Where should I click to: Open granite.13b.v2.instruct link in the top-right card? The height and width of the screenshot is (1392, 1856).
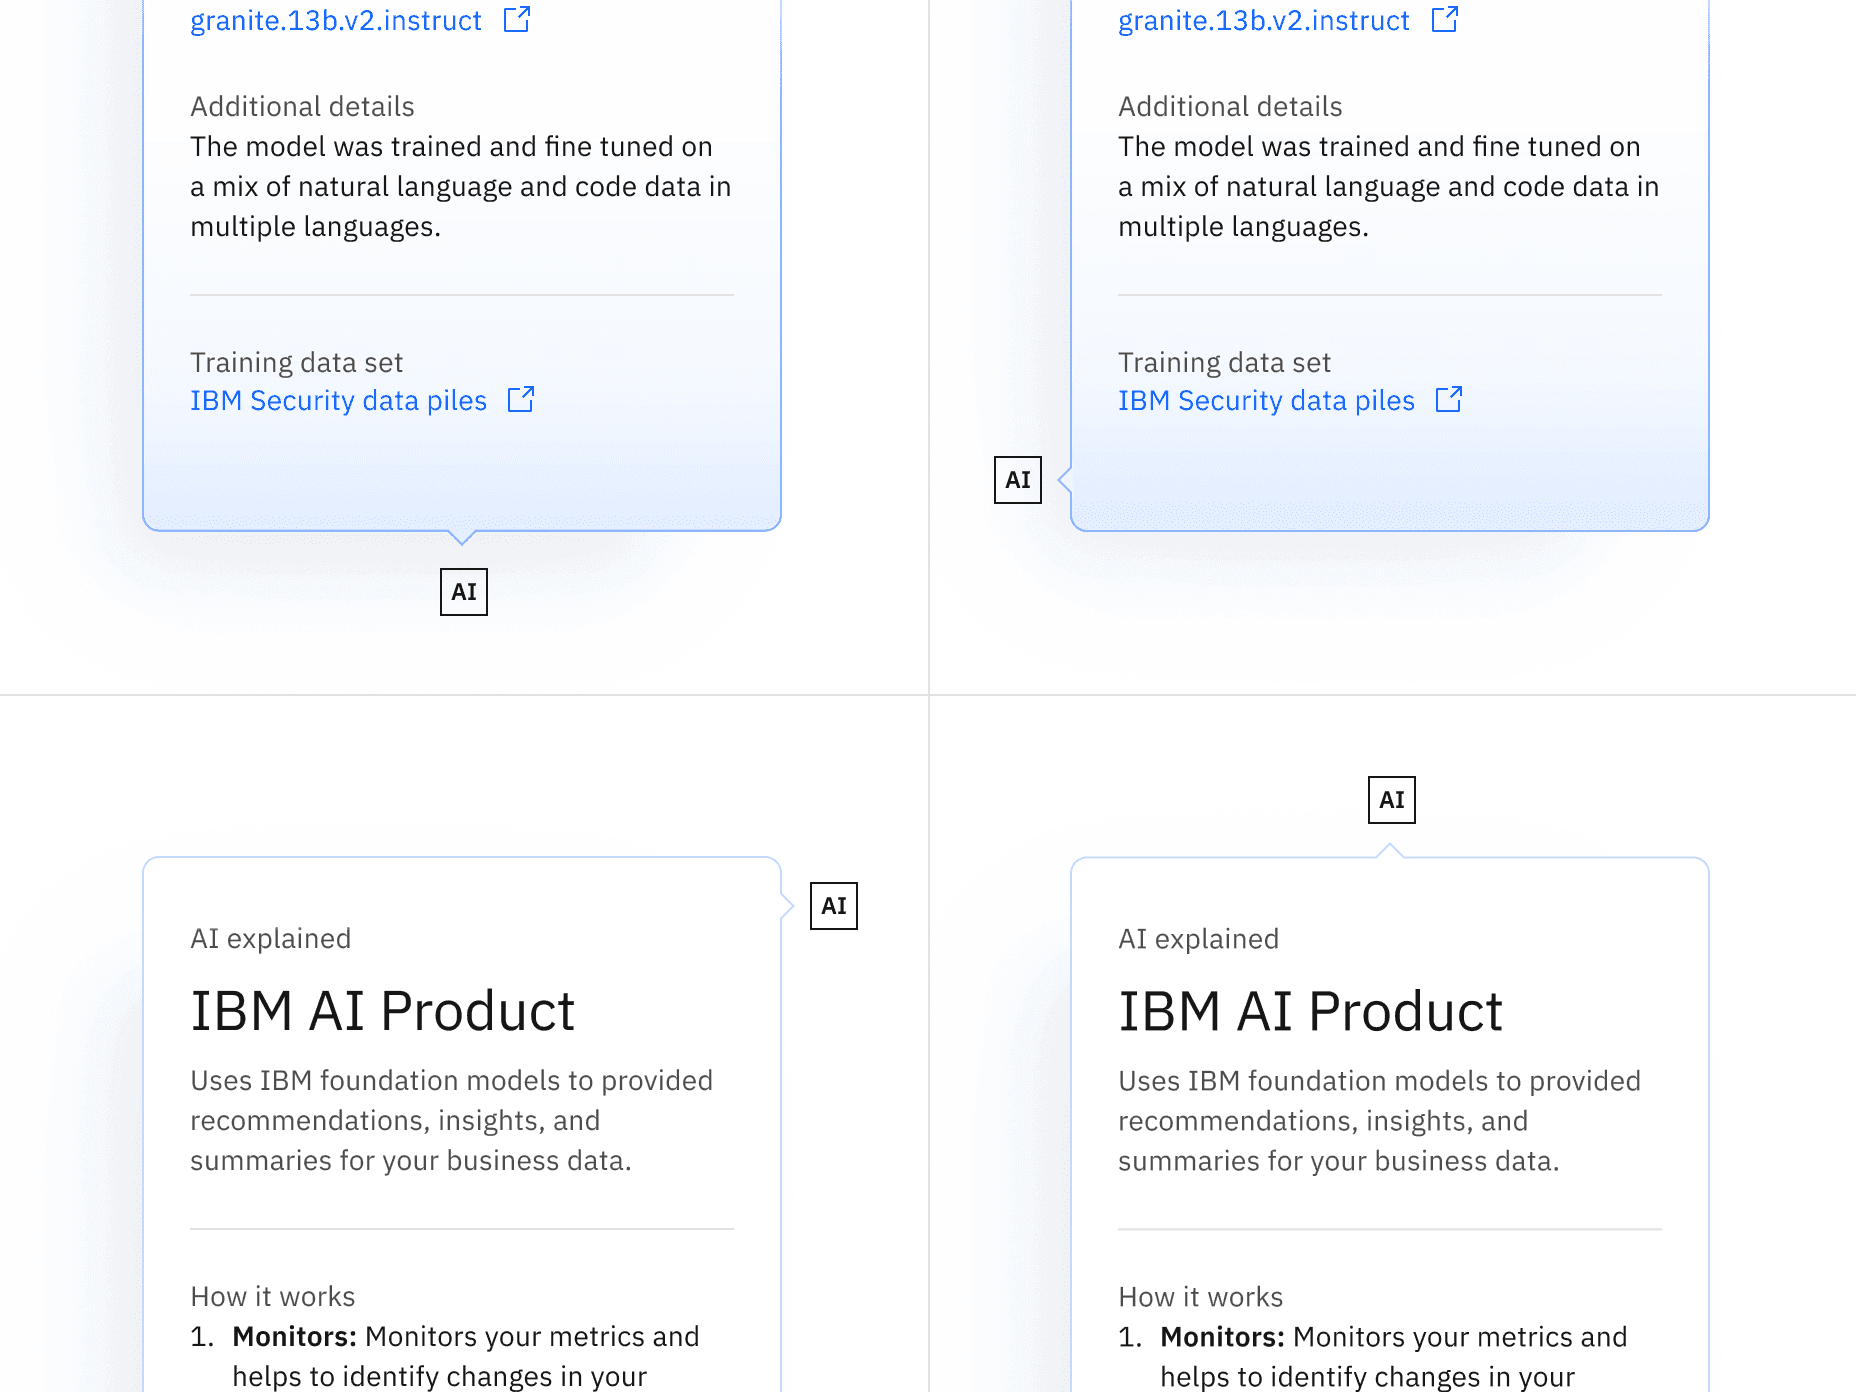click(x=1264, y=20)
